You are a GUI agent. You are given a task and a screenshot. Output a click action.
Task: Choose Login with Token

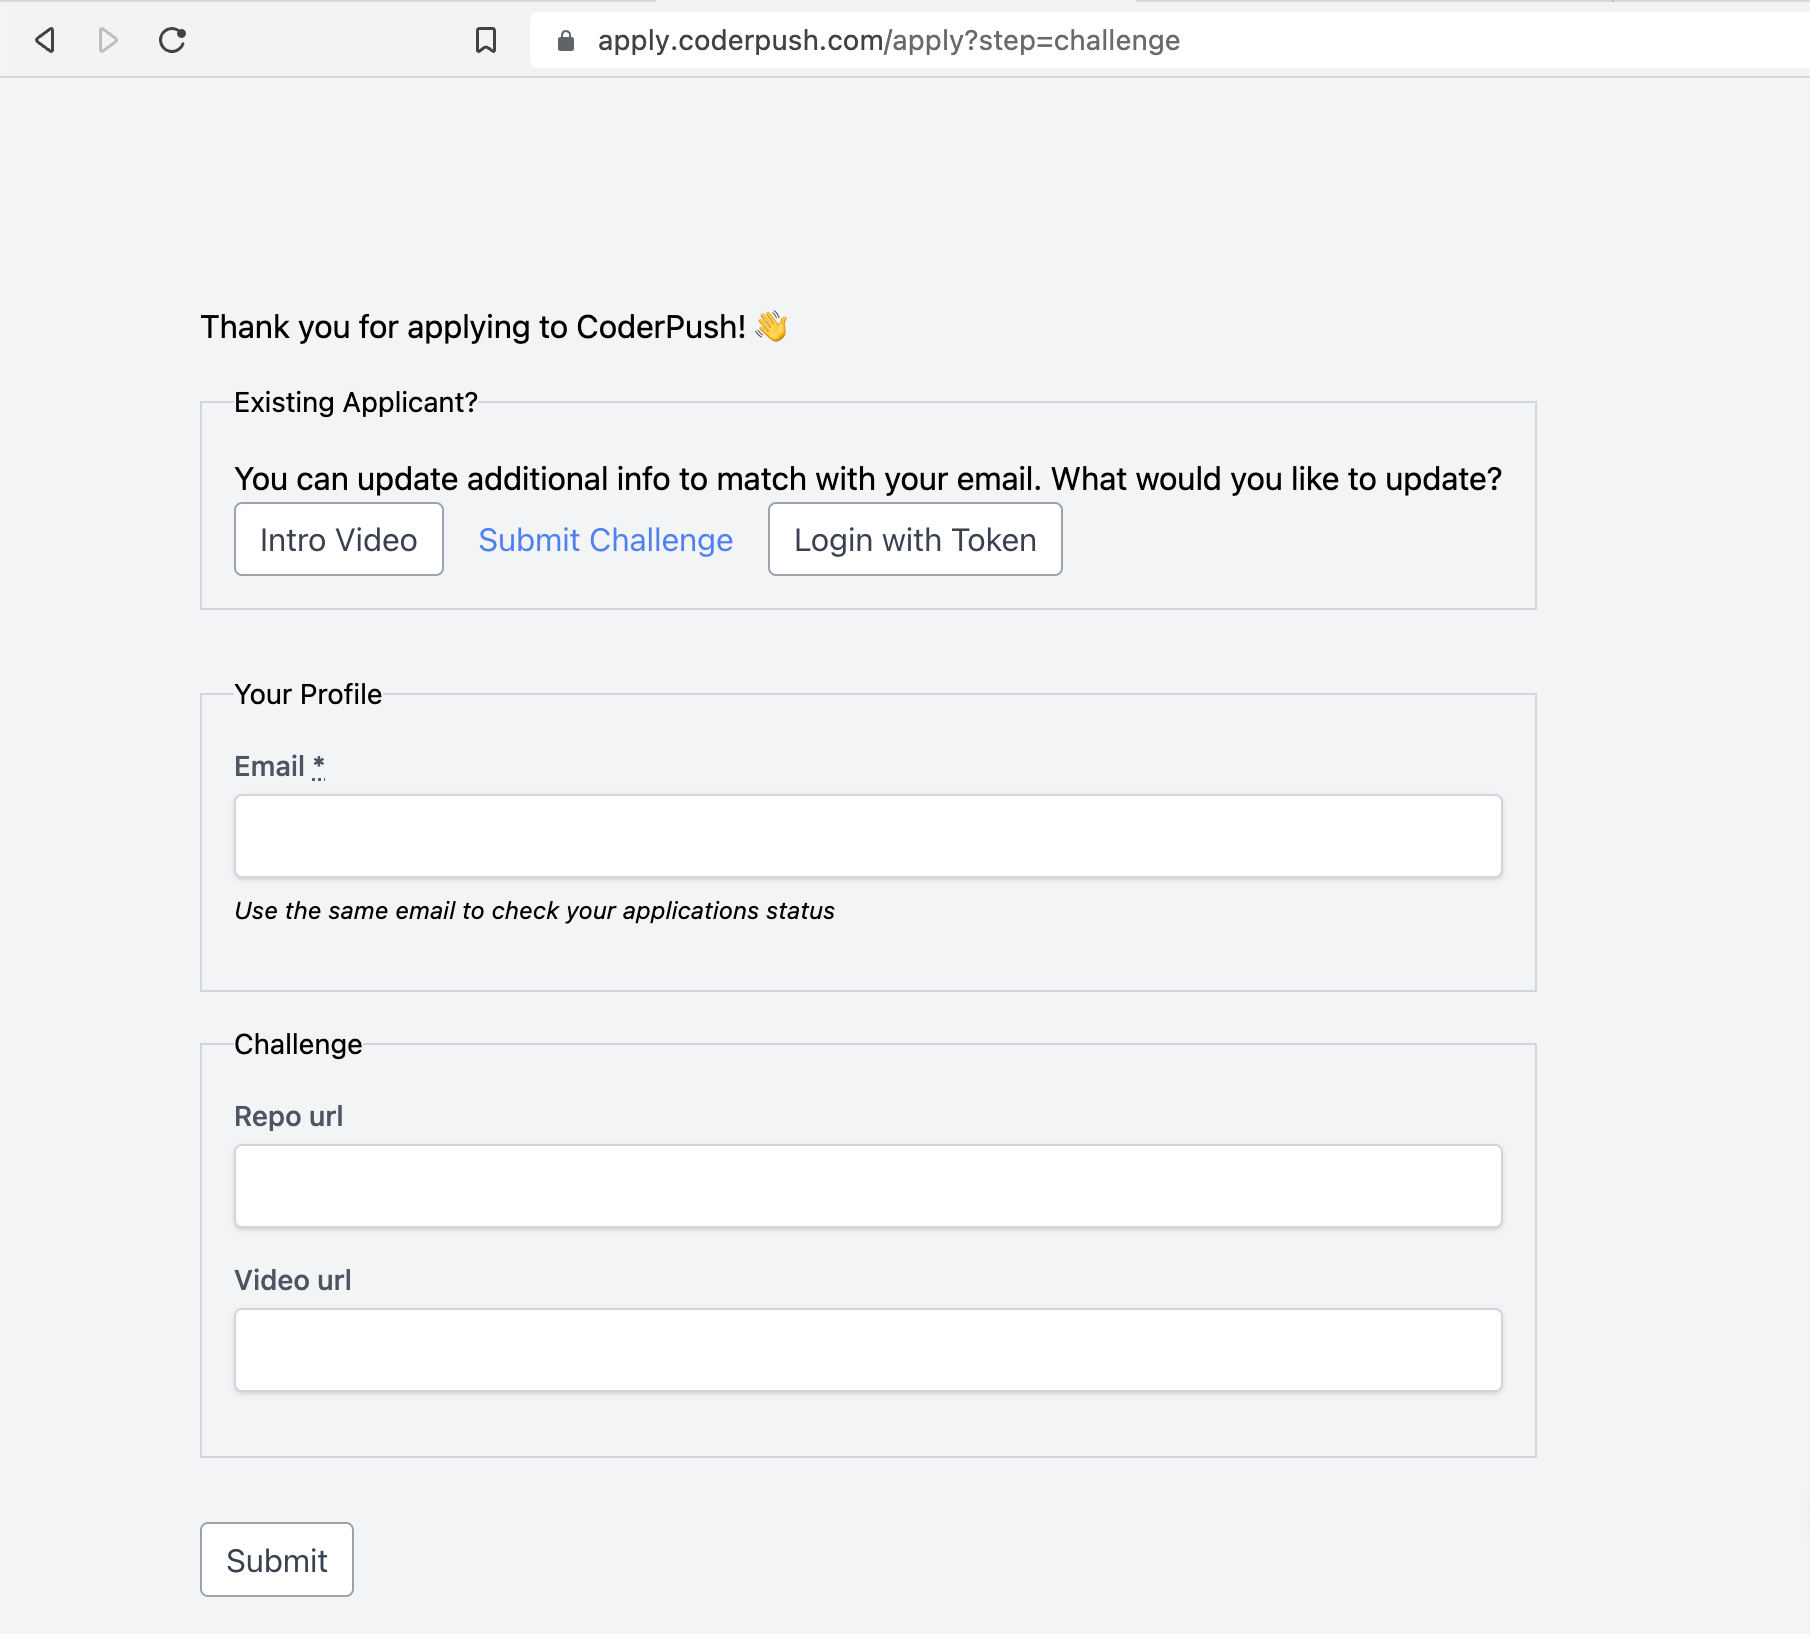914,540
